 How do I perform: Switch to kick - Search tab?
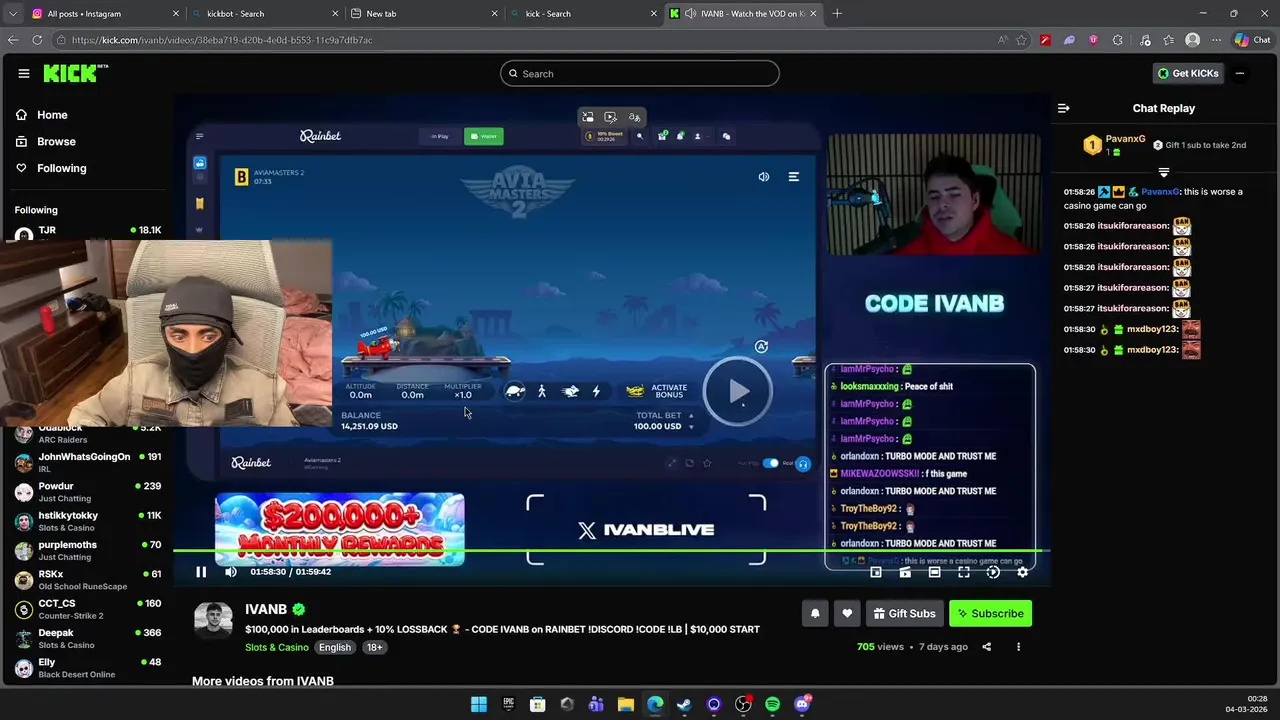[x=584, y=14]
